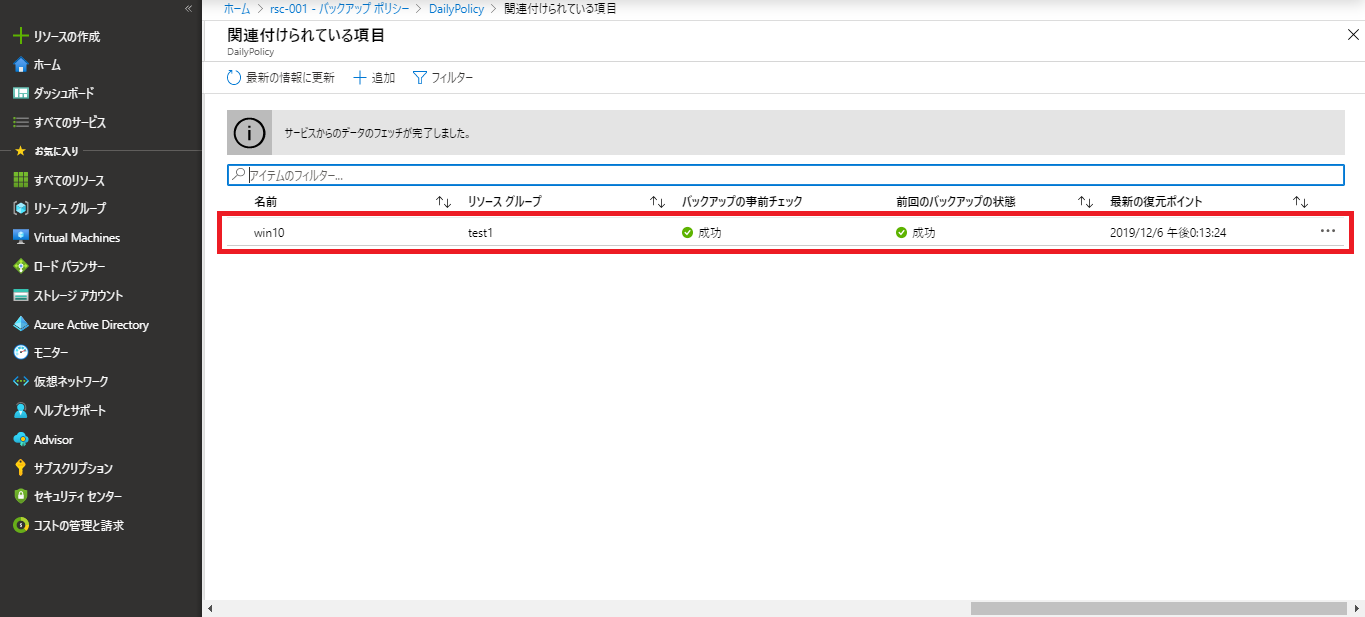Image resolution: width=1365 pixels, height=617 pixels.
Task: Click the Advisor cloud icon
Action: coord(20,439)
